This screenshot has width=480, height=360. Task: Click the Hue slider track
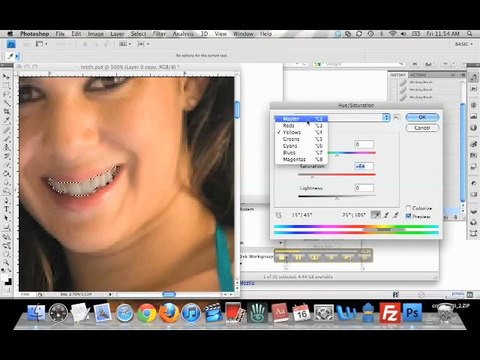pyautogui.click(x=352, y=153)
